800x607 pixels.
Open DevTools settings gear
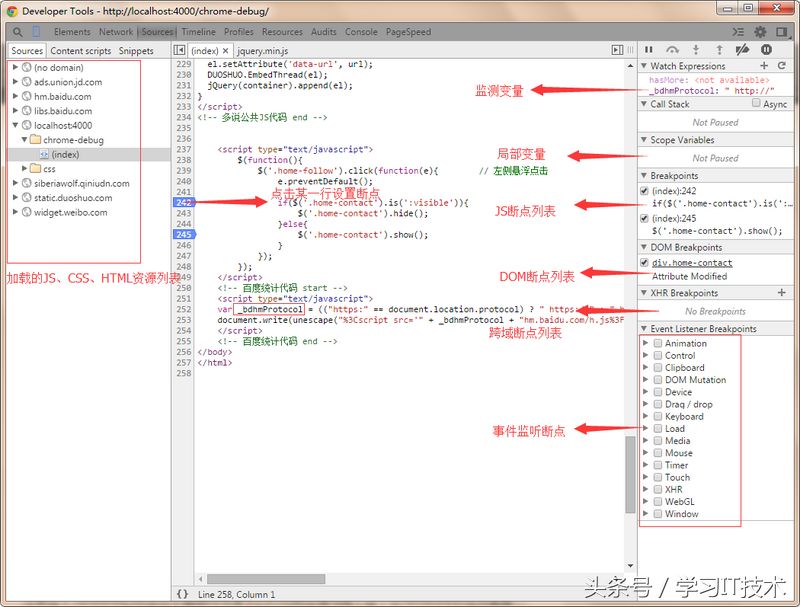tap(760, 32)
